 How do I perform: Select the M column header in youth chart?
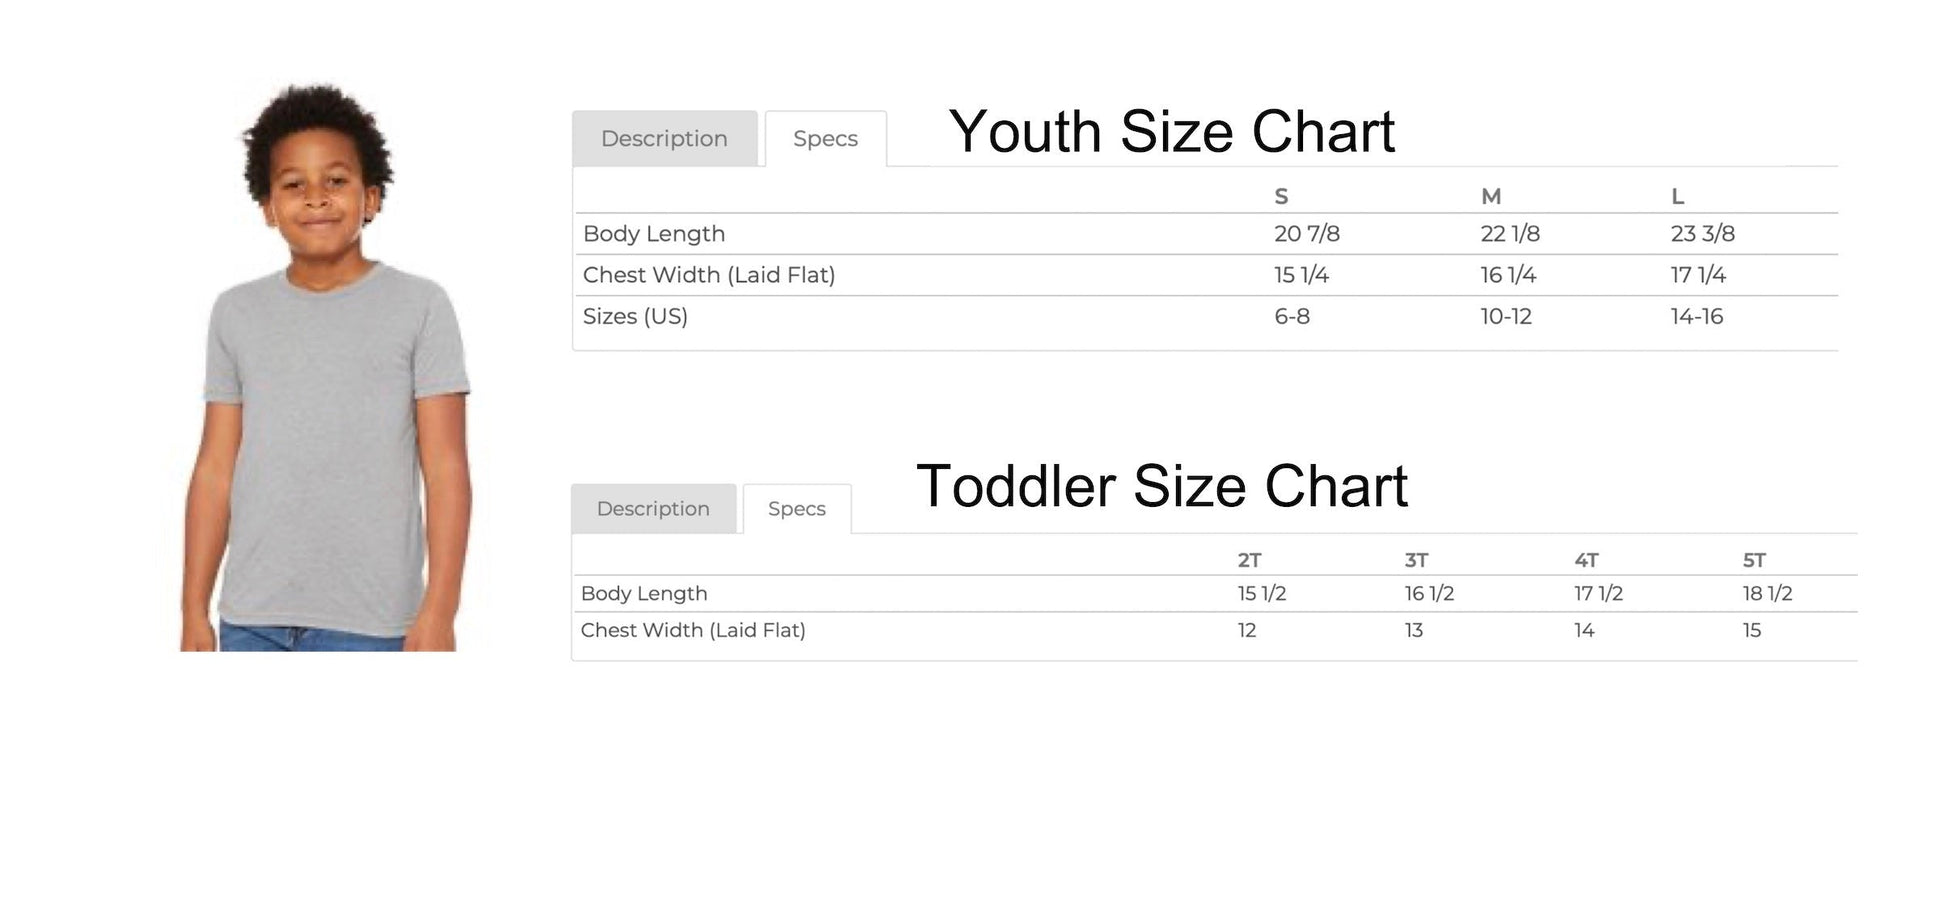1491,197
